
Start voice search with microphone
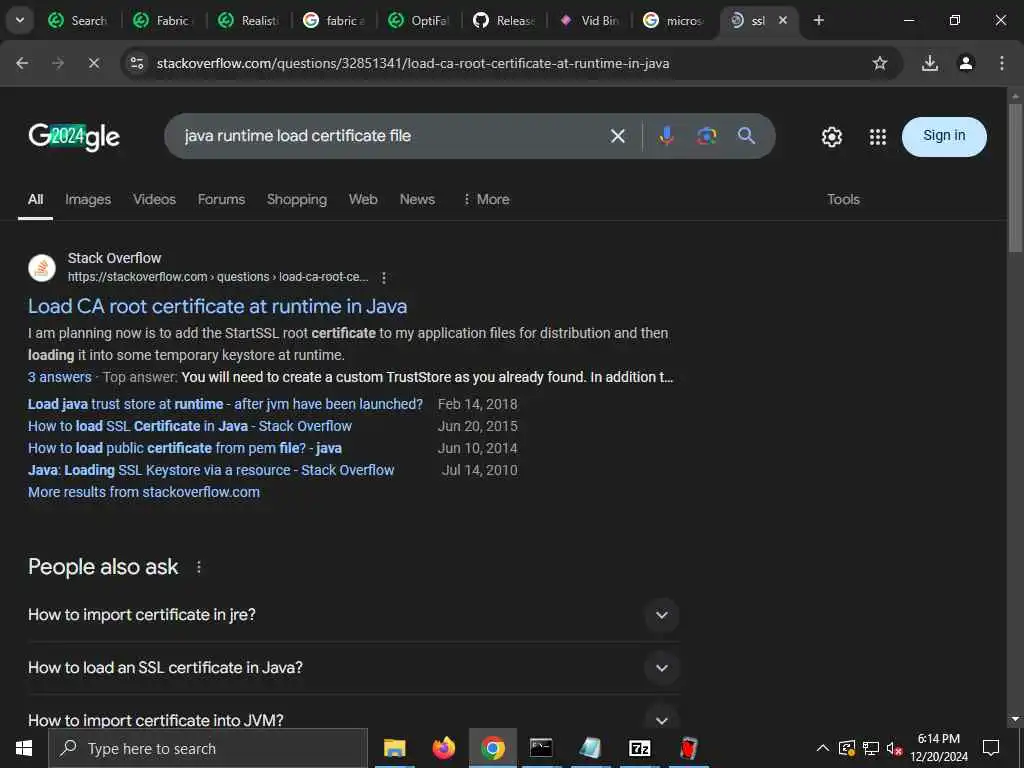(x=666, y=136)
